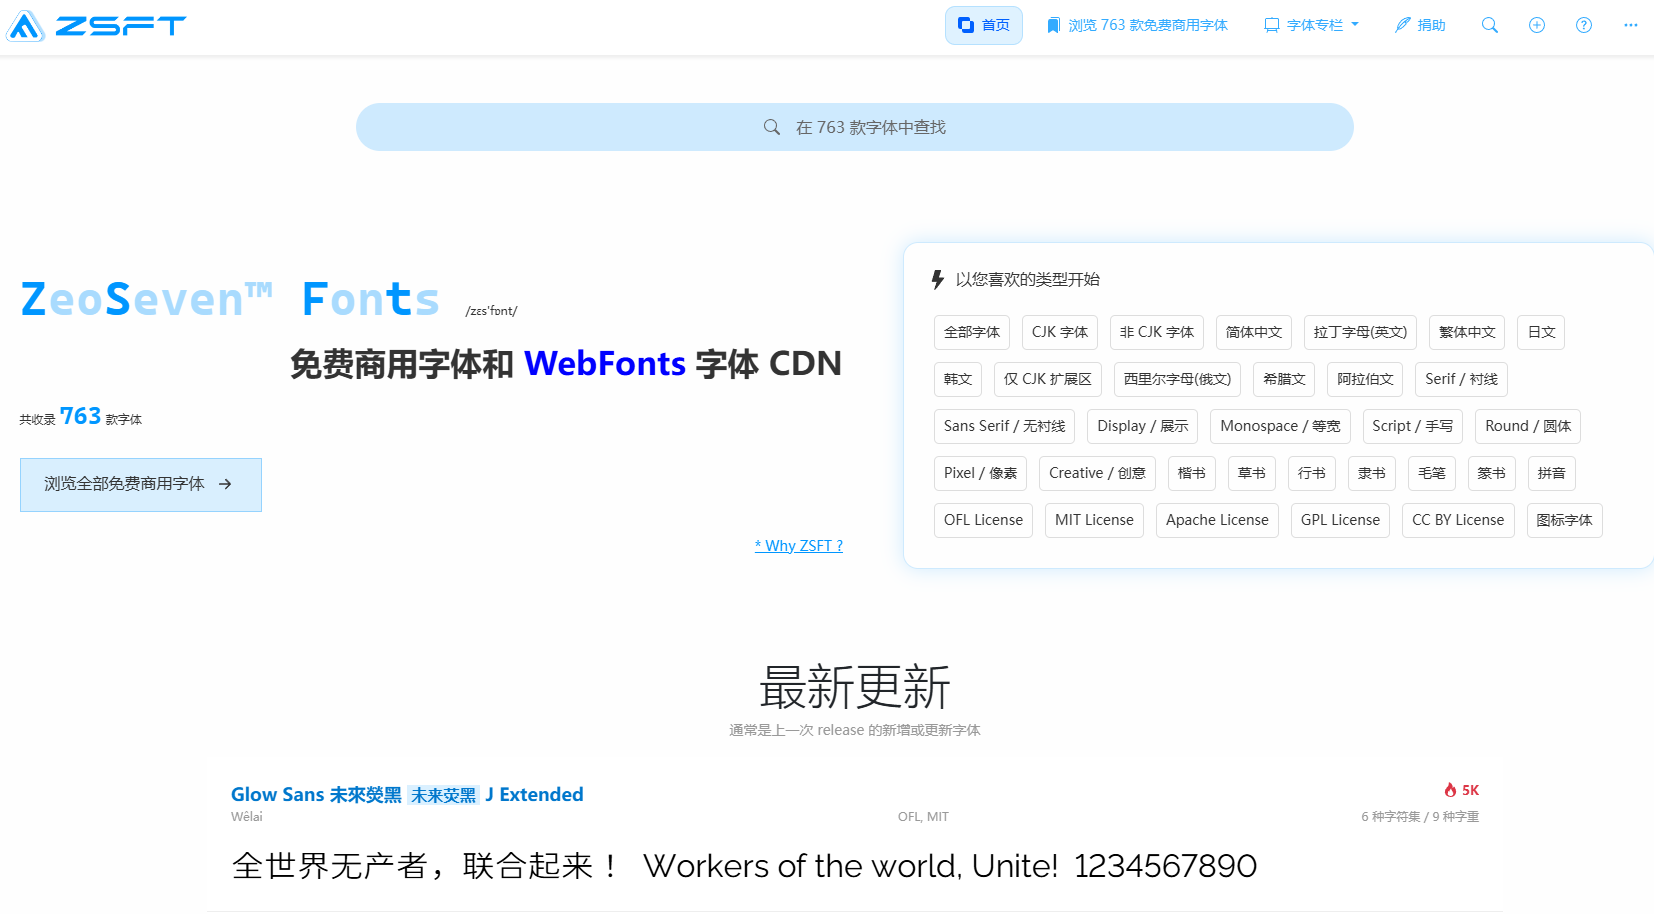1654x914 pixels.
Task: Click the fire popularity icon showing 5K
Action: pyautogui.click(x=1450, y=790)
